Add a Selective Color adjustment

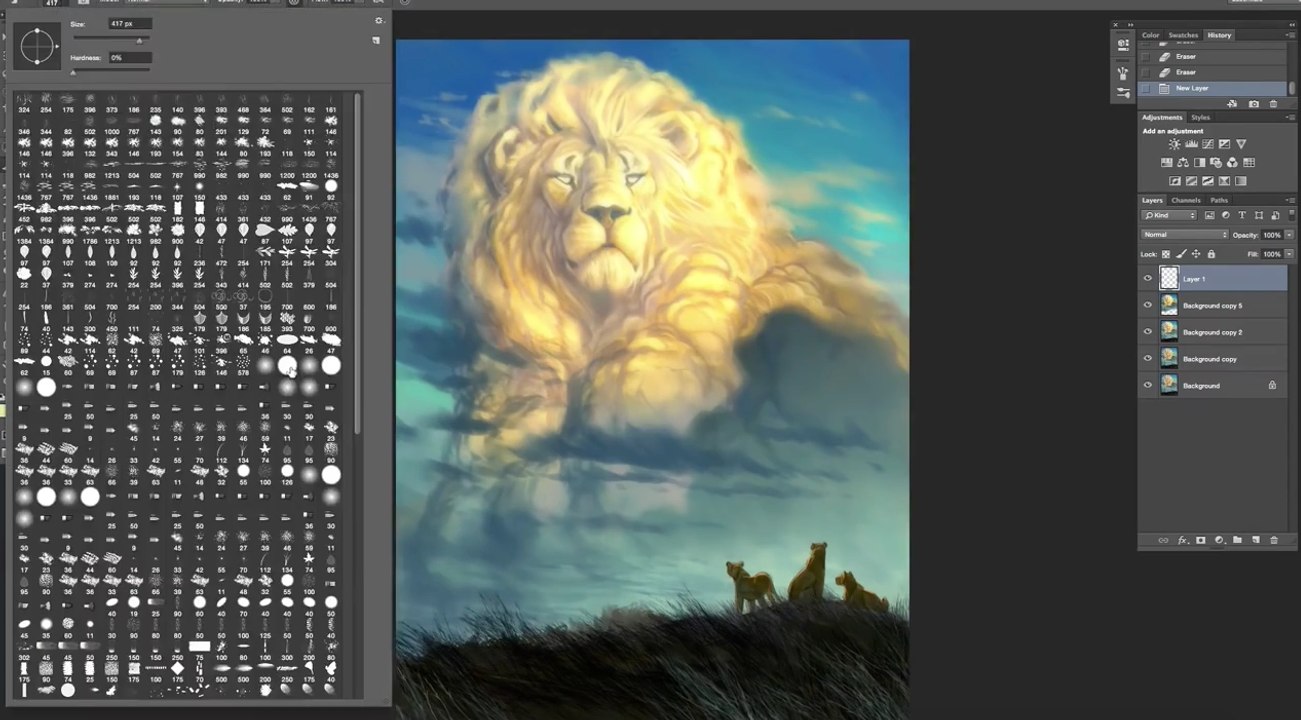(1224, 181)
